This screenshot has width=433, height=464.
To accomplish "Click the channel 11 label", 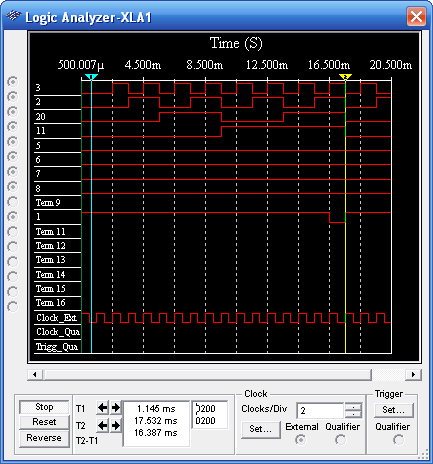I will tap(40, 131).
